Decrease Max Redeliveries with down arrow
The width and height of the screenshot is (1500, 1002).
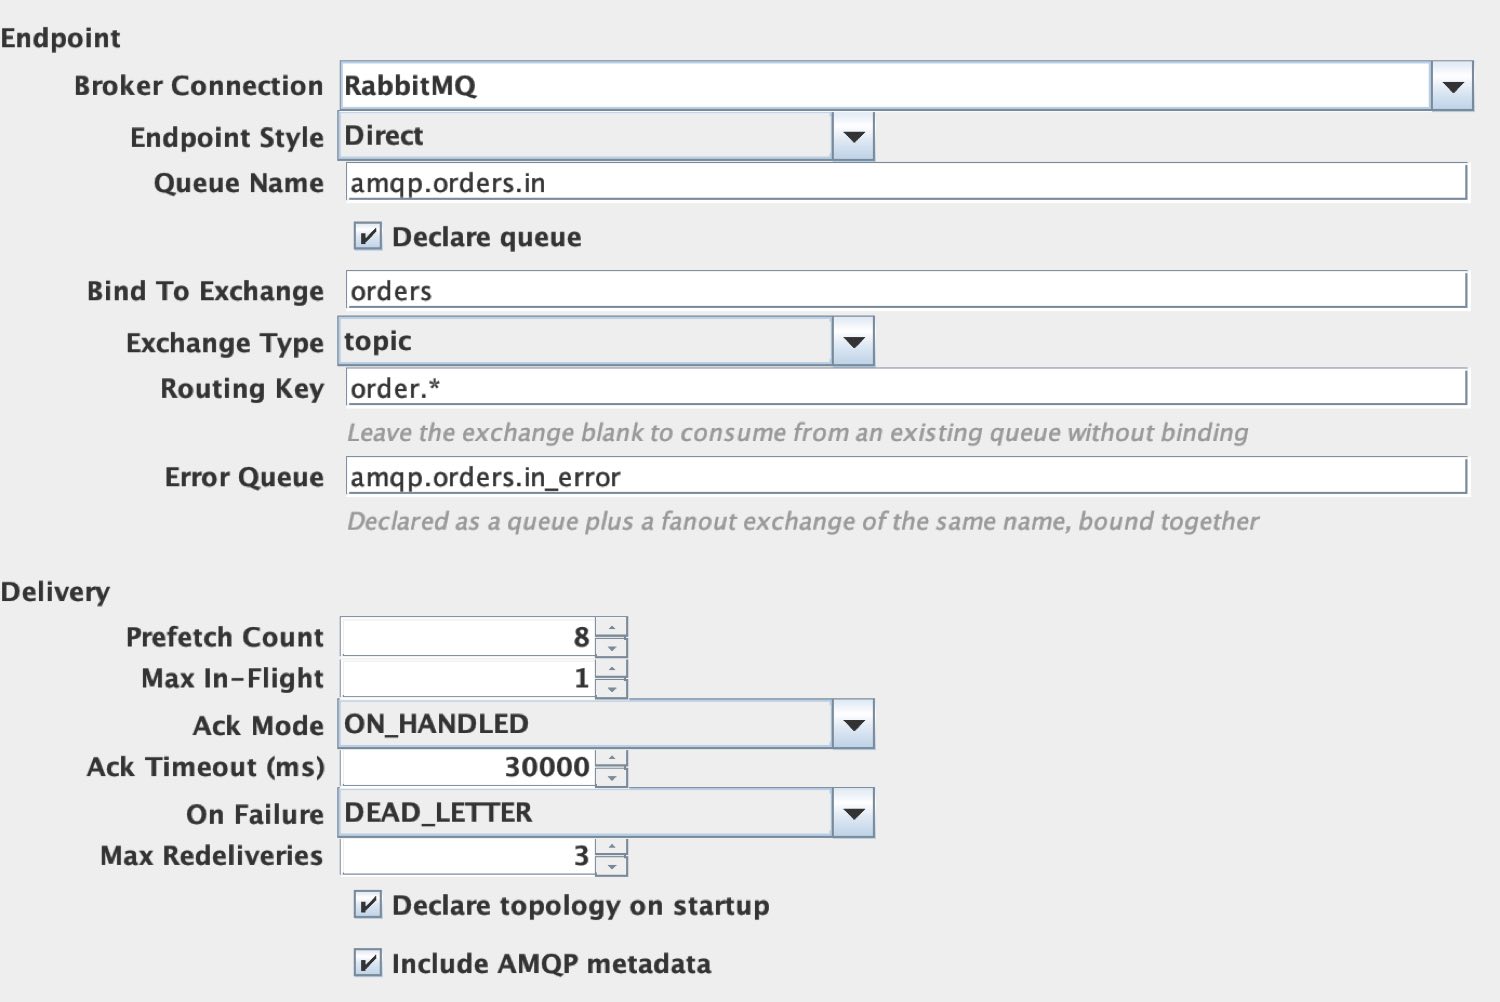point(611,866)
